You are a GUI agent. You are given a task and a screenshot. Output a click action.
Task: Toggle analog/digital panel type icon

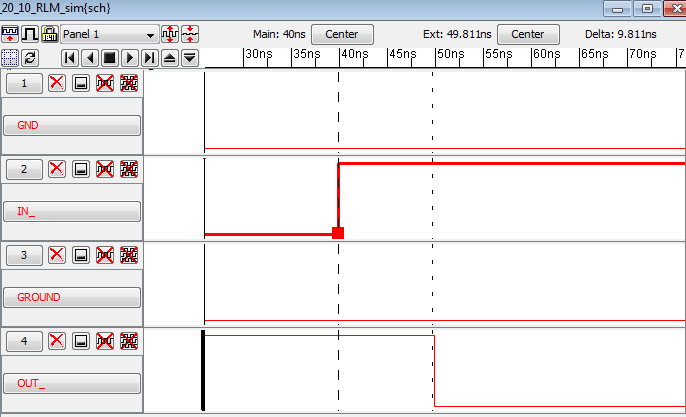pyautogui.click(x=30, y=34)
